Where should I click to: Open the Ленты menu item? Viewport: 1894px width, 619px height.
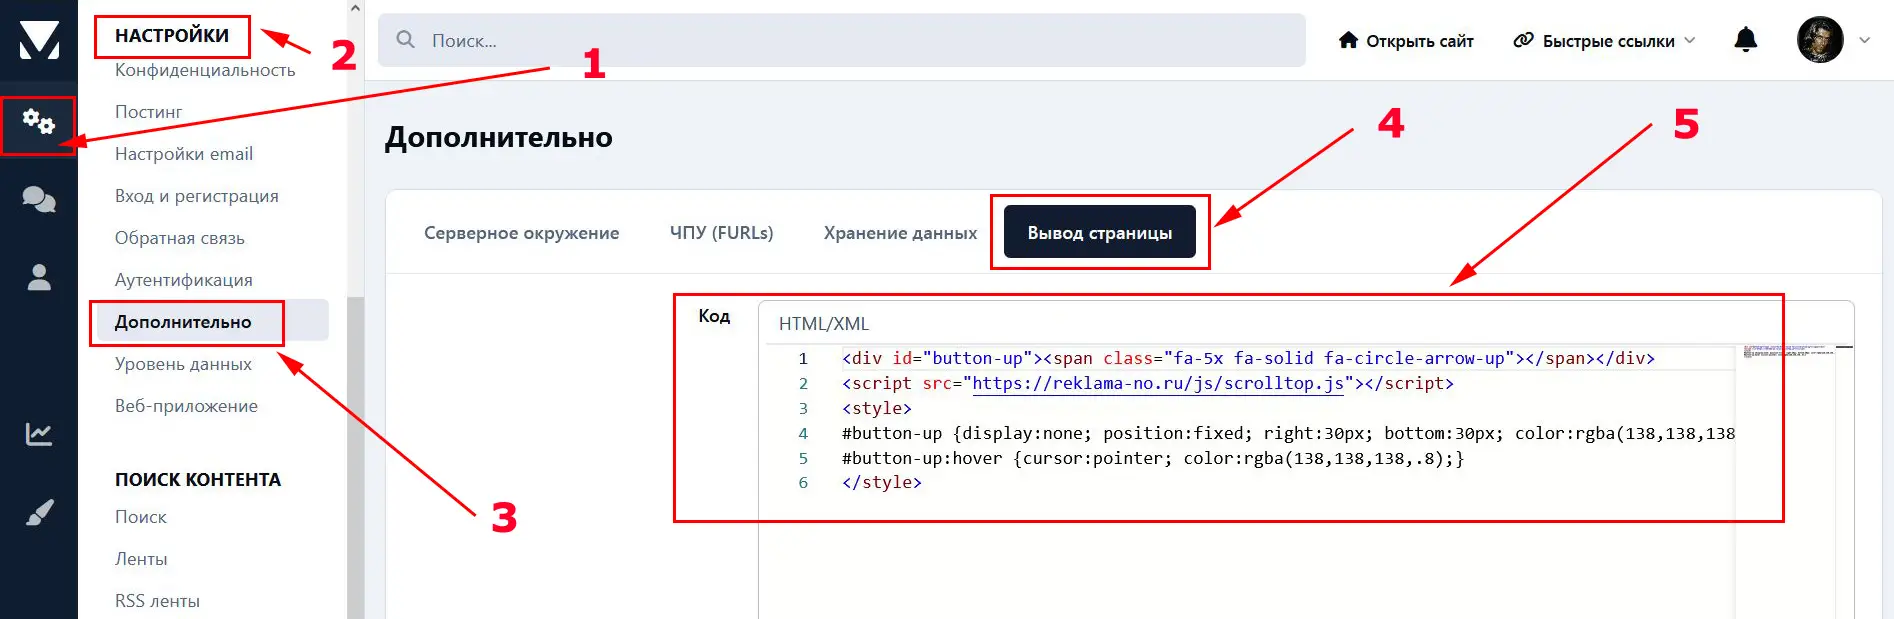(141, 559)
